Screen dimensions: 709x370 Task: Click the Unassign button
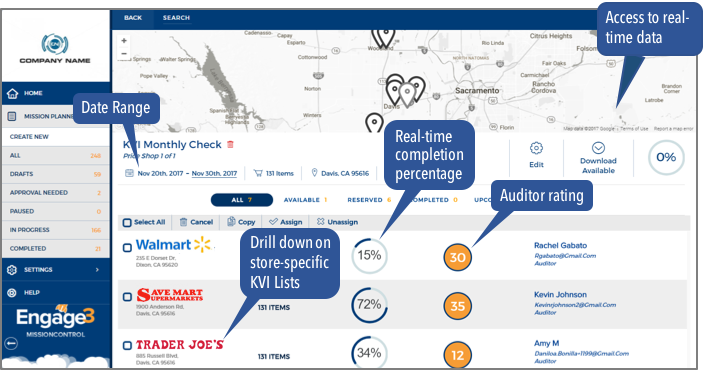[x=337, y=222]
